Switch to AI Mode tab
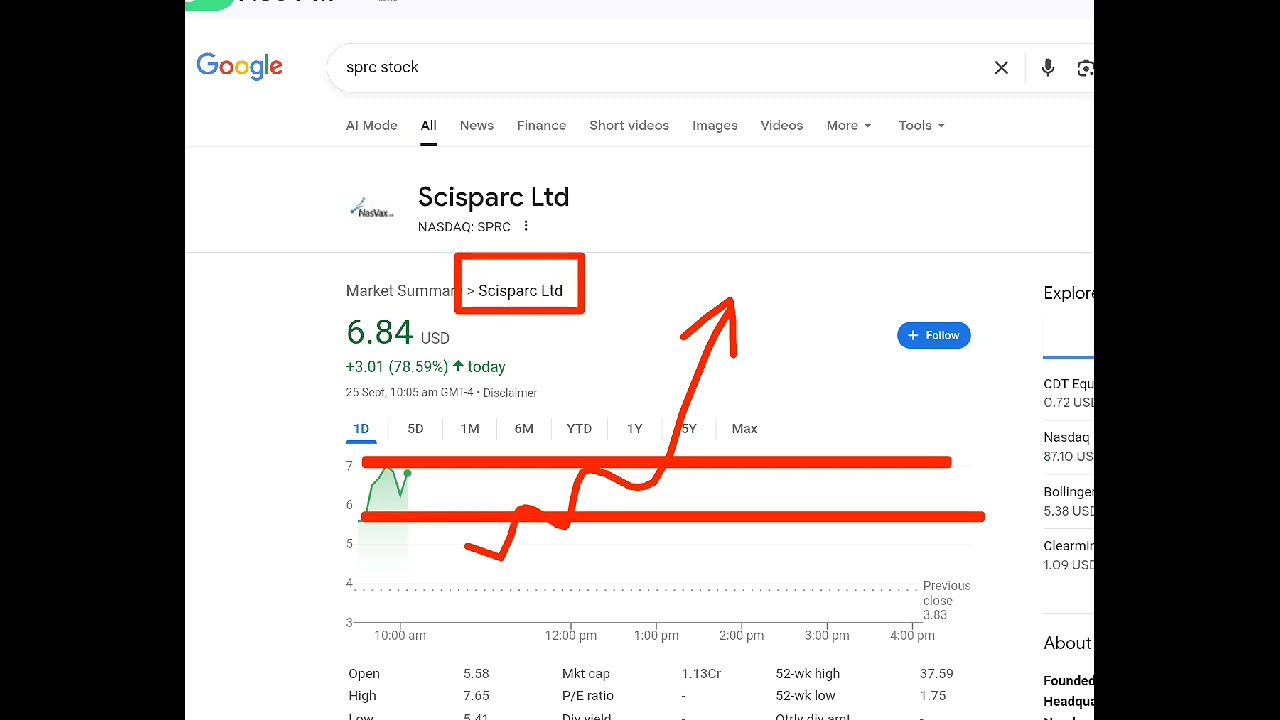The height and width of the screenshot is (720, 1280). coord(371,125)
